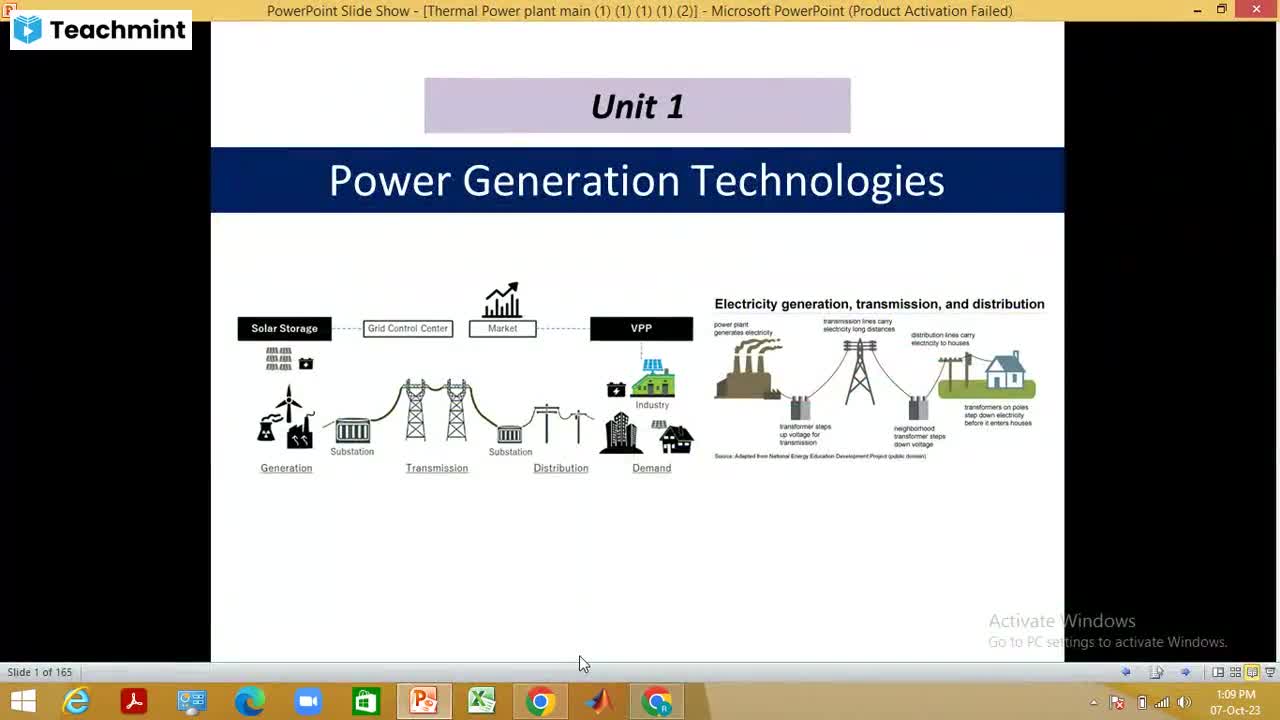Open Slide Sorter view icon

pos(1235,672)
